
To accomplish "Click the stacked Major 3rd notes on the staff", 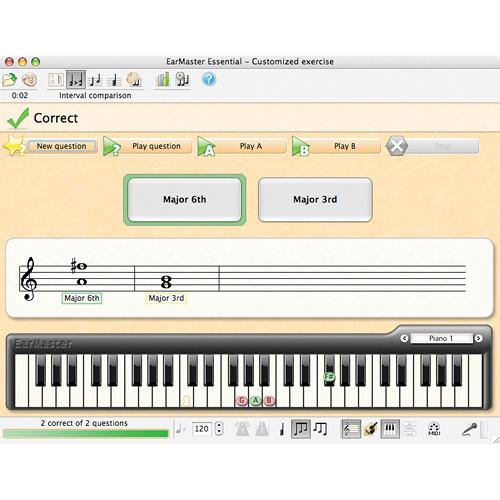I will pos(166,282).
